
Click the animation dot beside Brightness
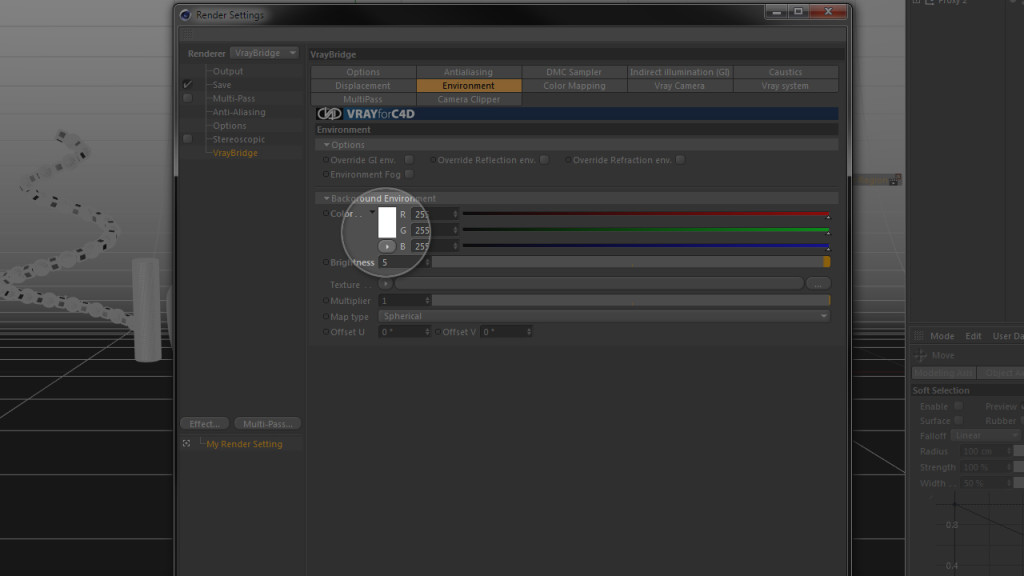click(x=325, y=263)
